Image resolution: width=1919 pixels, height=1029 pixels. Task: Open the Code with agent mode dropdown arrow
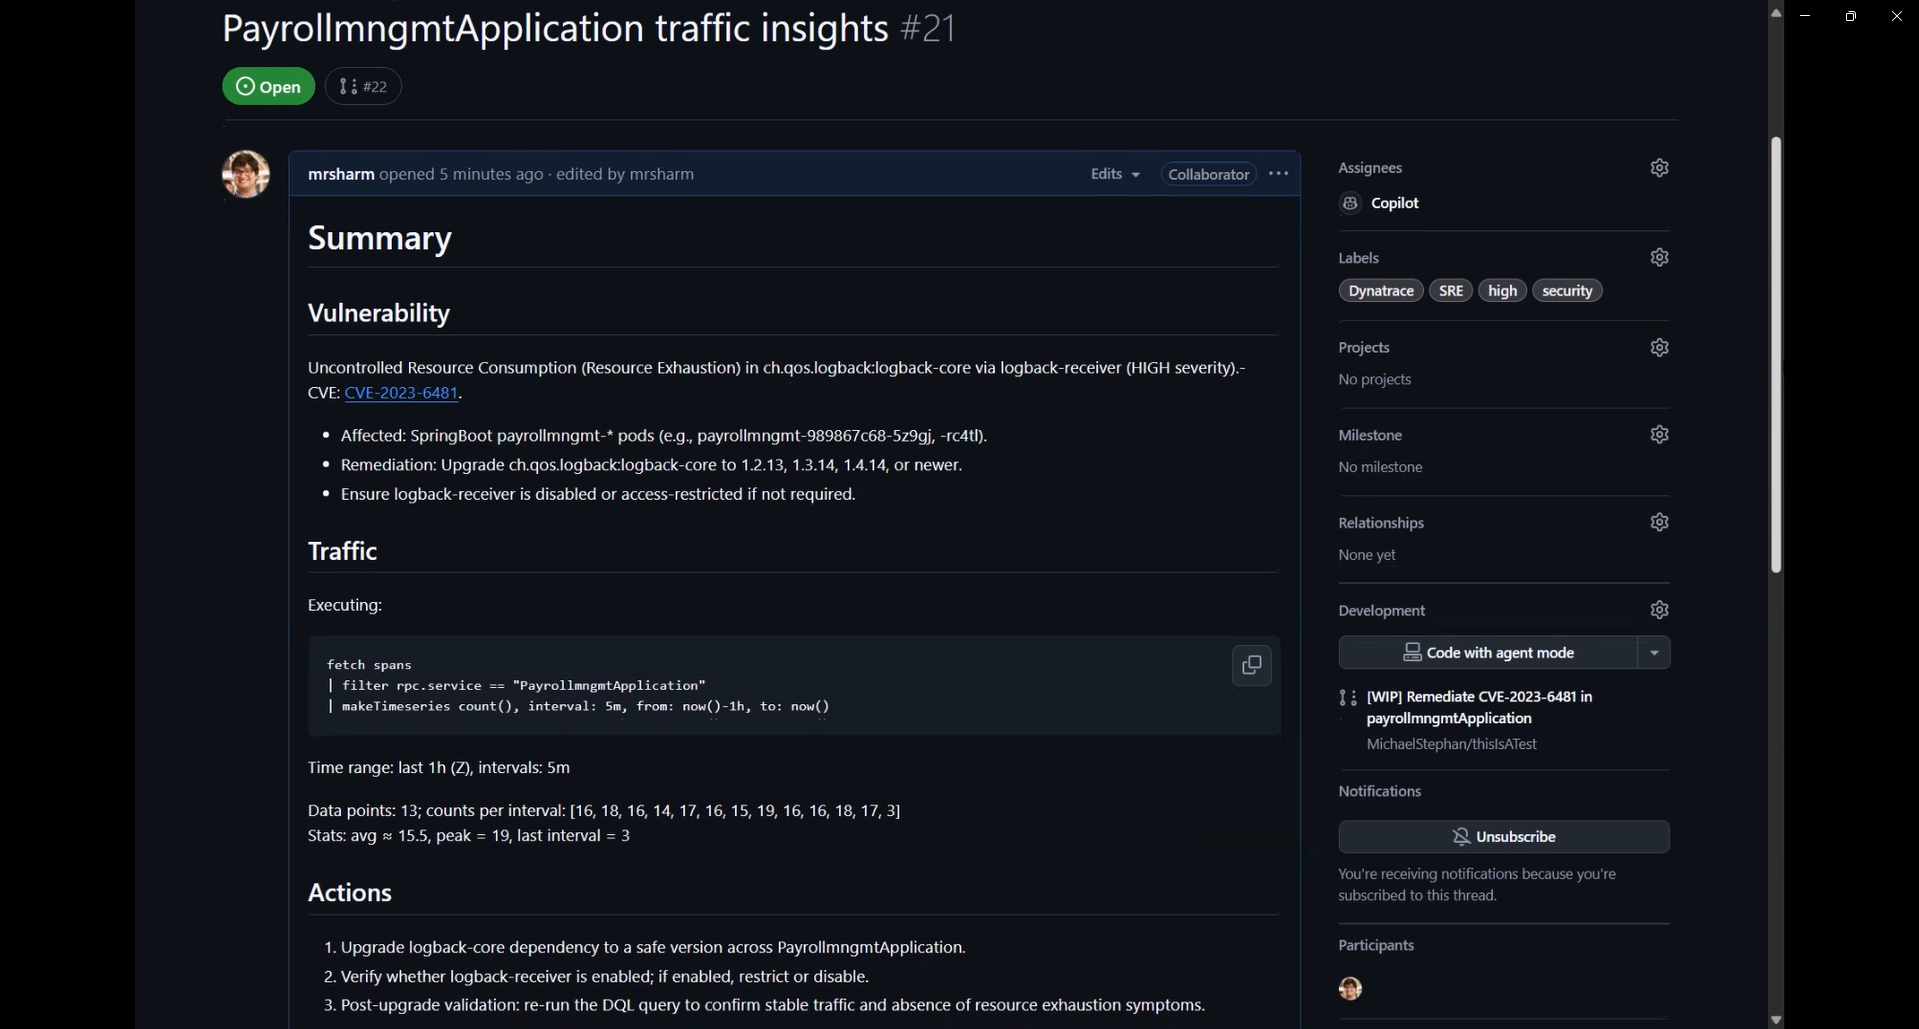(x=1652, y=652)
